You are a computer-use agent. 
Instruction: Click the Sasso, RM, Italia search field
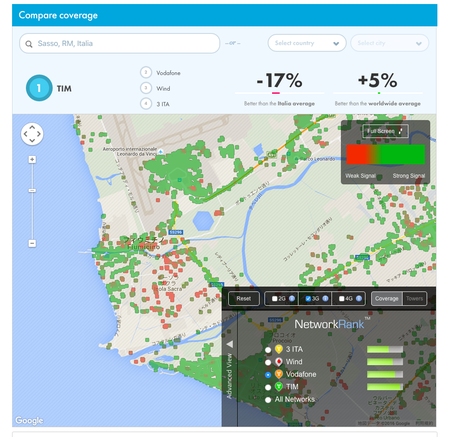[x=120, y=43]
